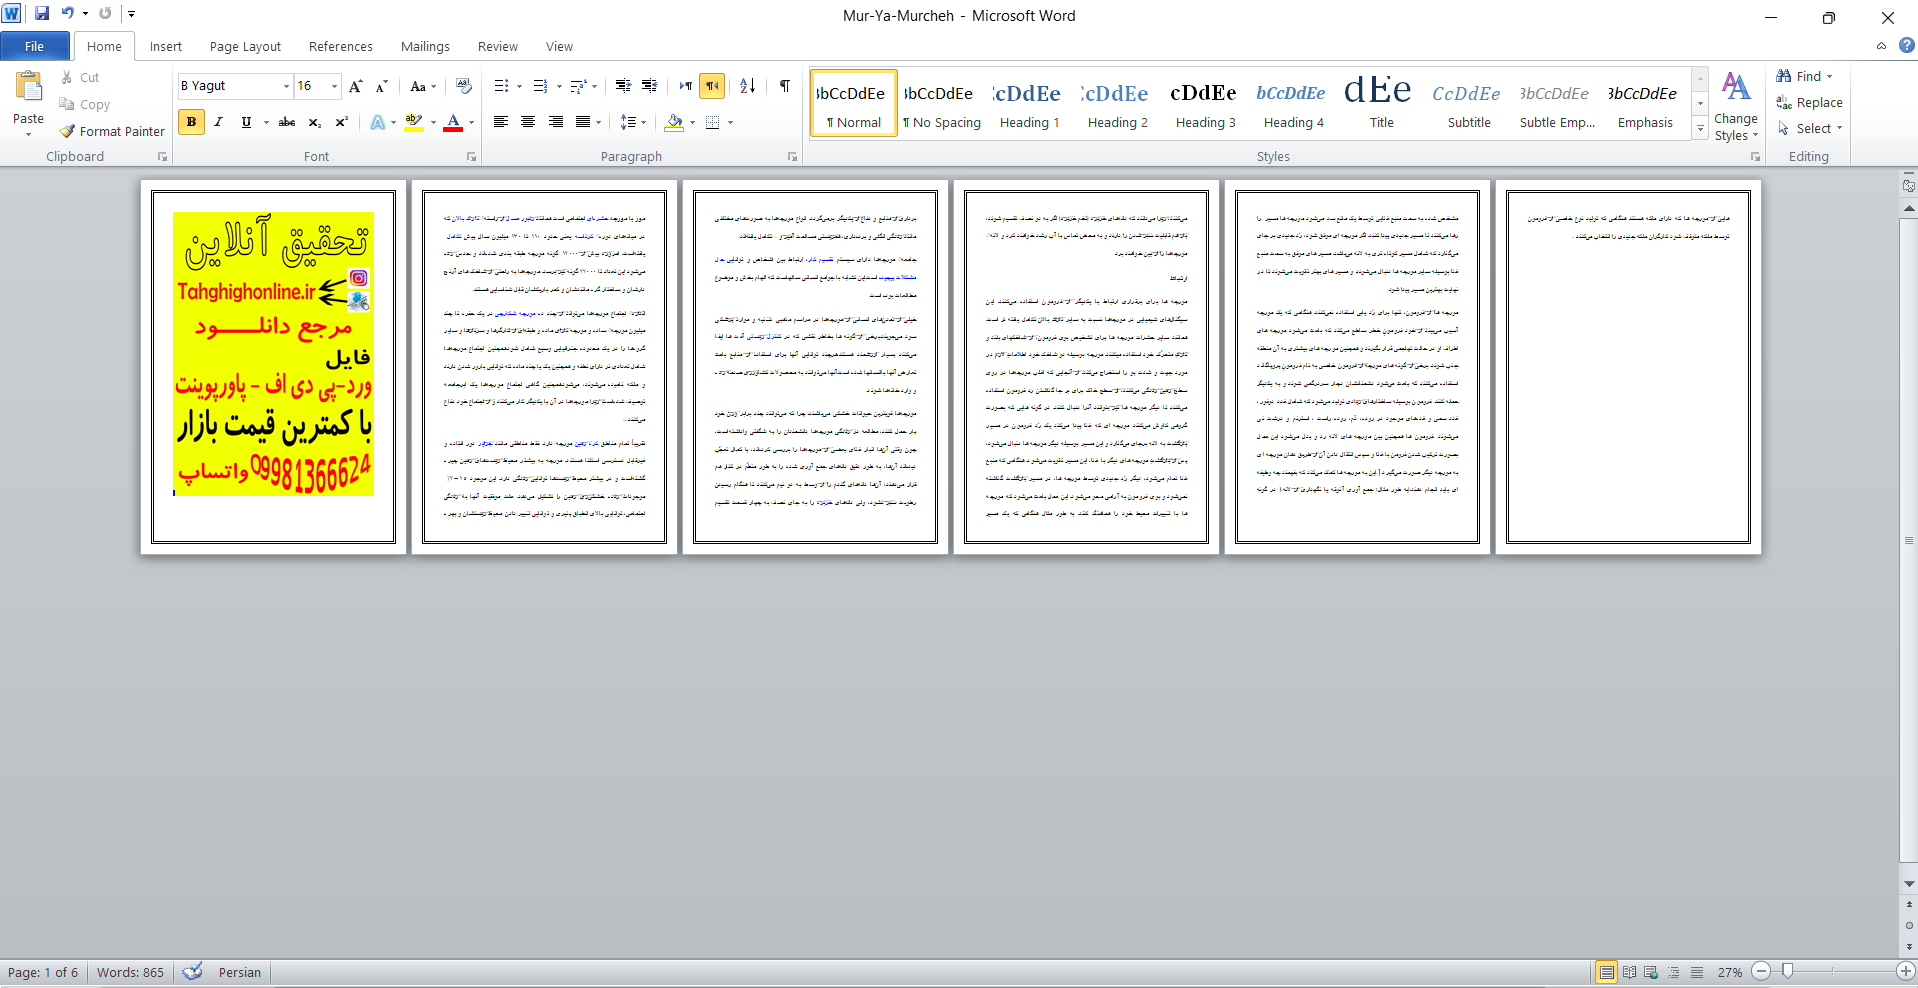Apply the Title style
Viewport: 1918px width, 988px height.
click(1381, 103)
